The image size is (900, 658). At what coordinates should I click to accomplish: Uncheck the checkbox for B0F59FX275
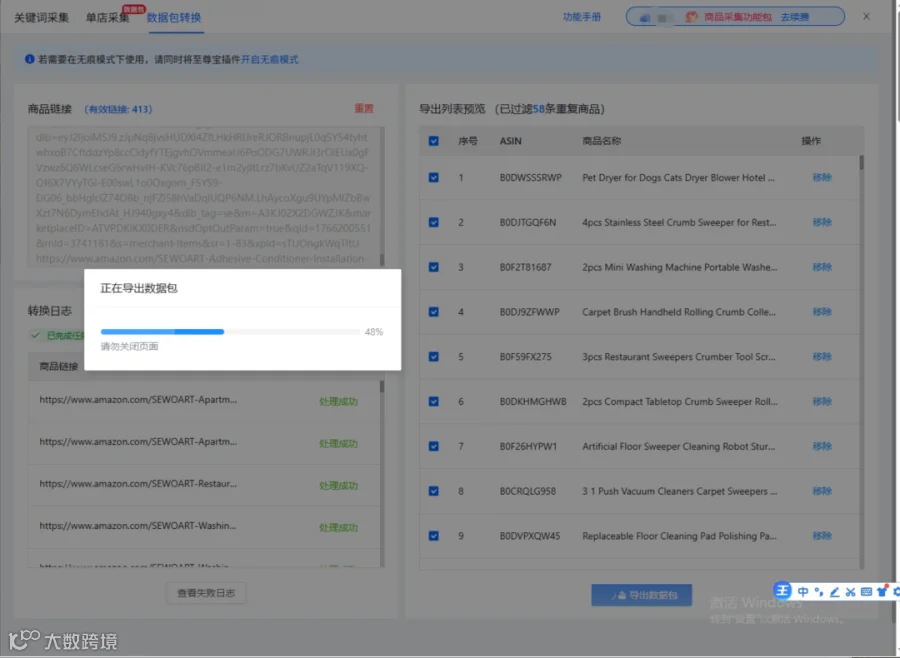(434, 357)
